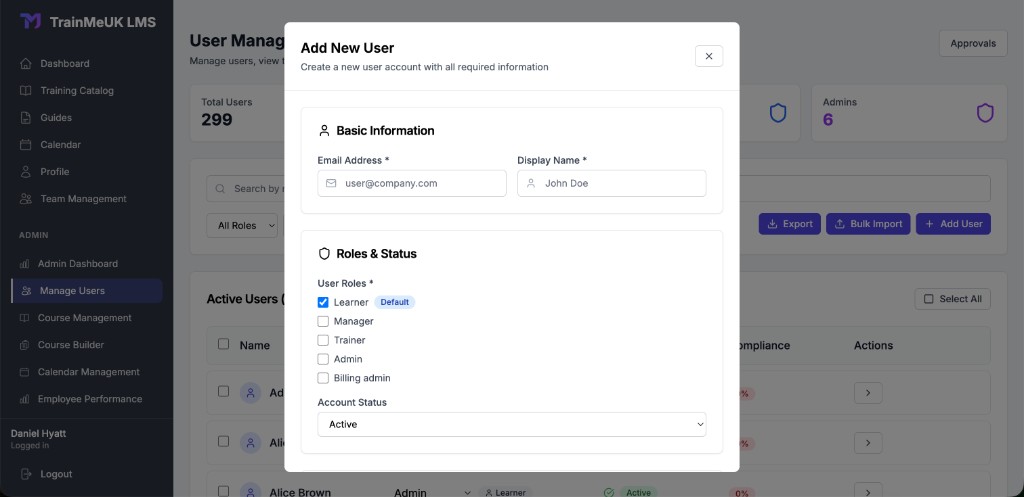The image size is (1024, 497).
Task: Click the sidebar Calendar icon
Action: (25, 144)
